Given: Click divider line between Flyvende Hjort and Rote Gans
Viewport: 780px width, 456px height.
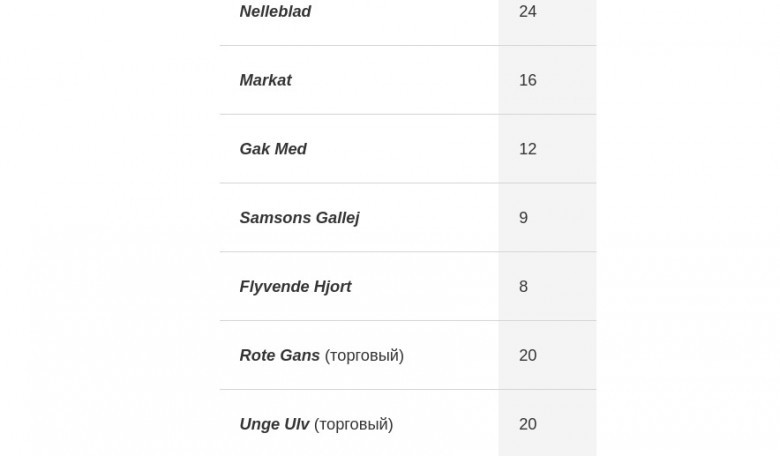Looking at the screenshot, I should click(408, 321).
